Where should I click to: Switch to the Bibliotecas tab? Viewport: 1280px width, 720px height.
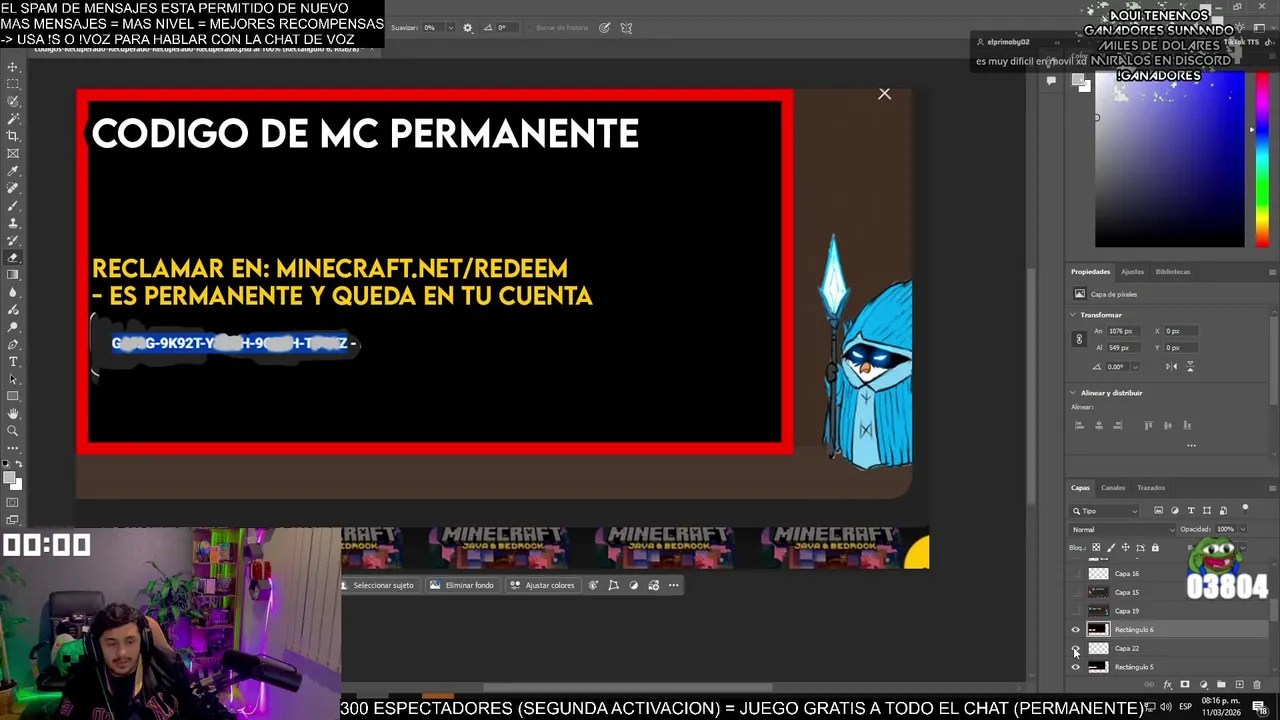click(1173, 271)
